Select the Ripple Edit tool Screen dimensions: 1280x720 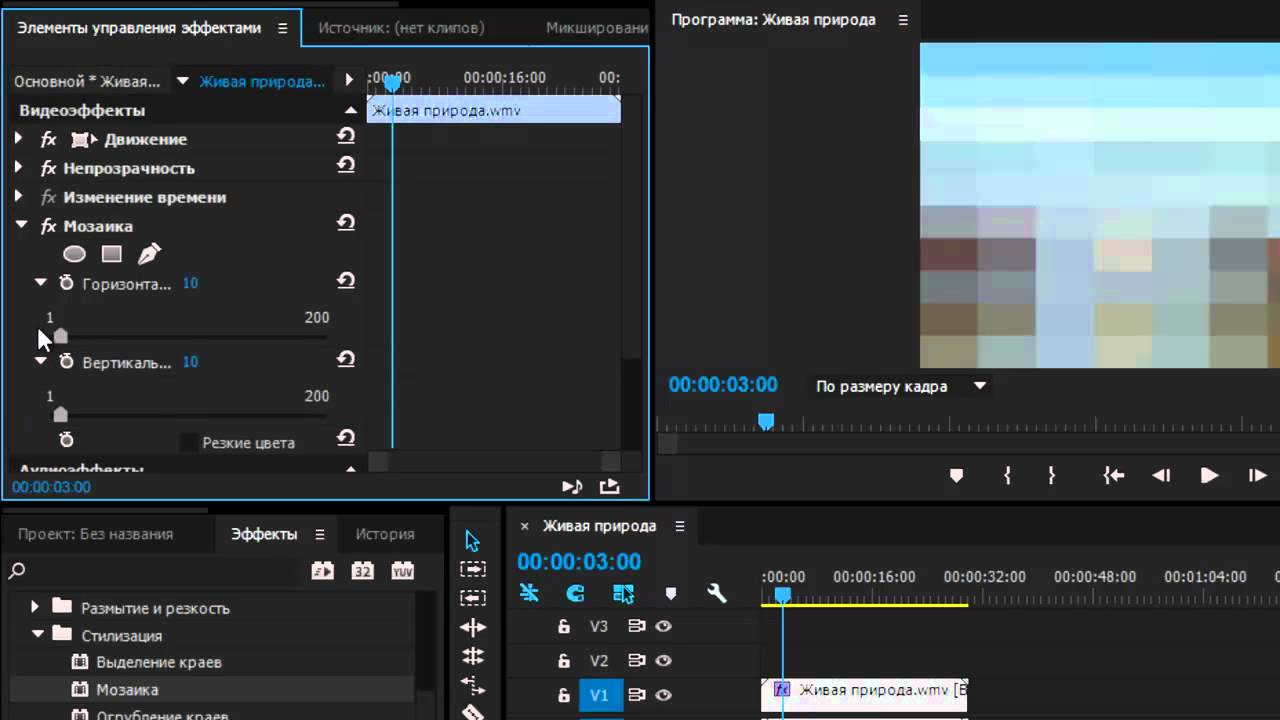point(472,627)
